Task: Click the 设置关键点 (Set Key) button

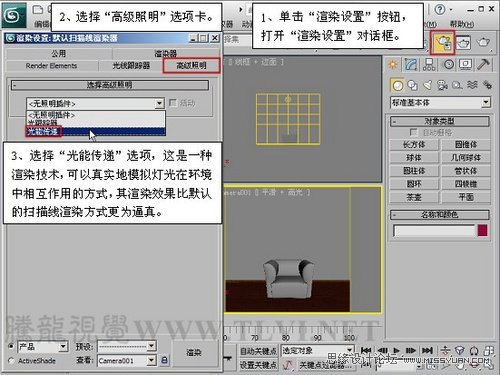Action: coord(258,366)
